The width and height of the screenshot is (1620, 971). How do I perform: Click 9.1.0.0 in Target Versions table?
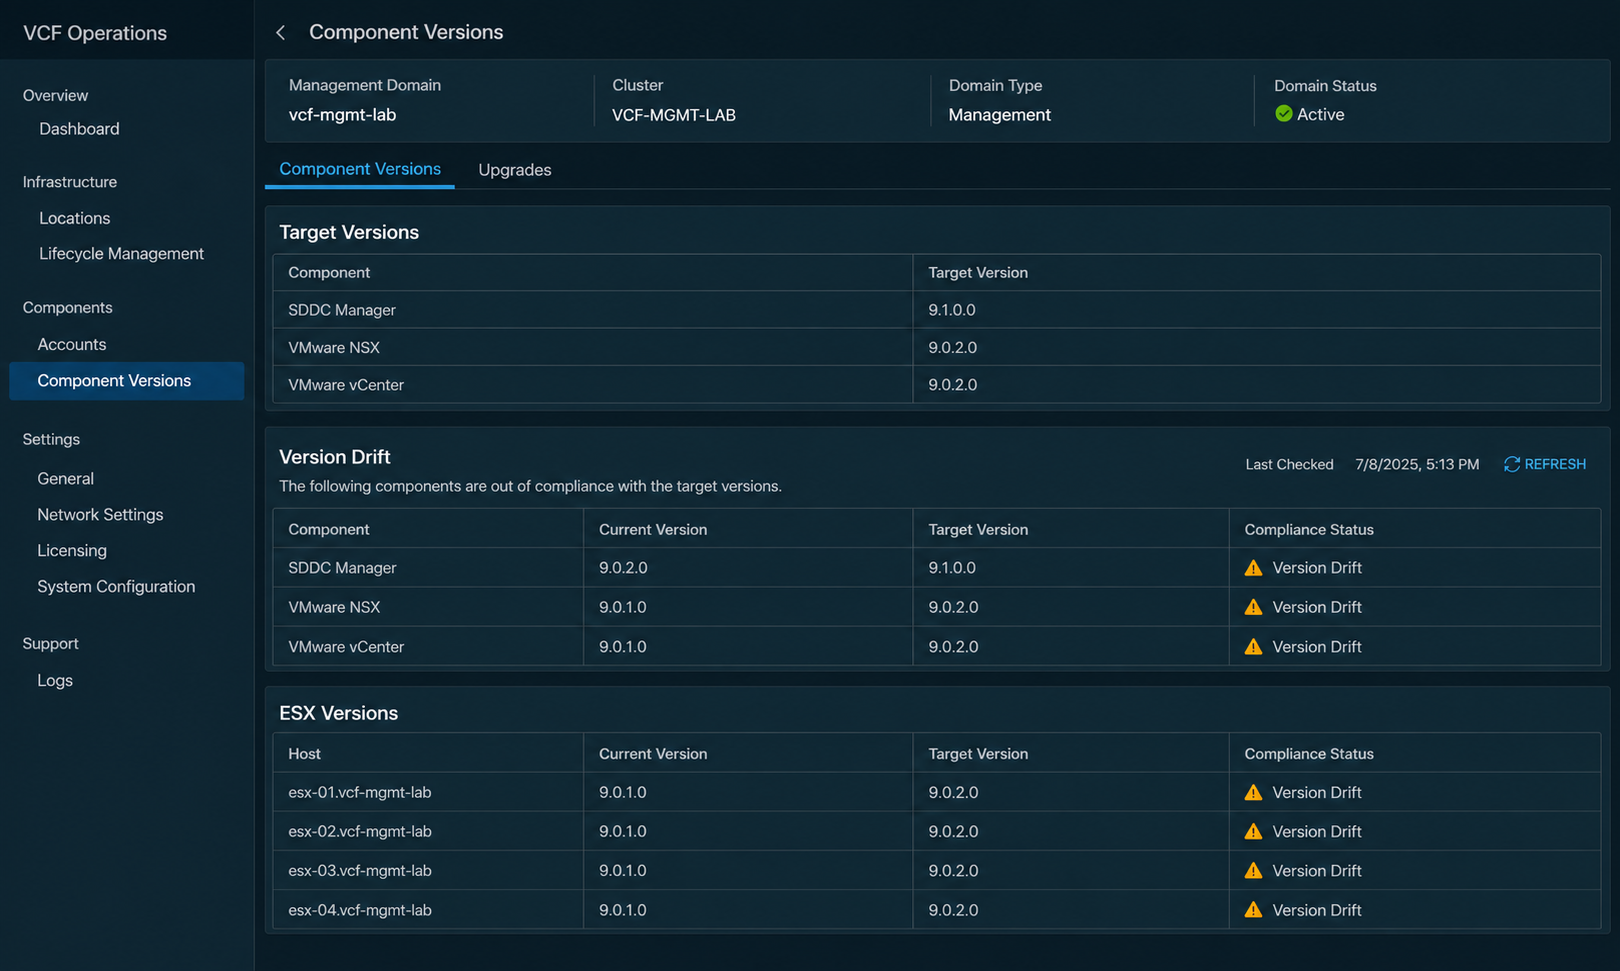coord(952,310)
